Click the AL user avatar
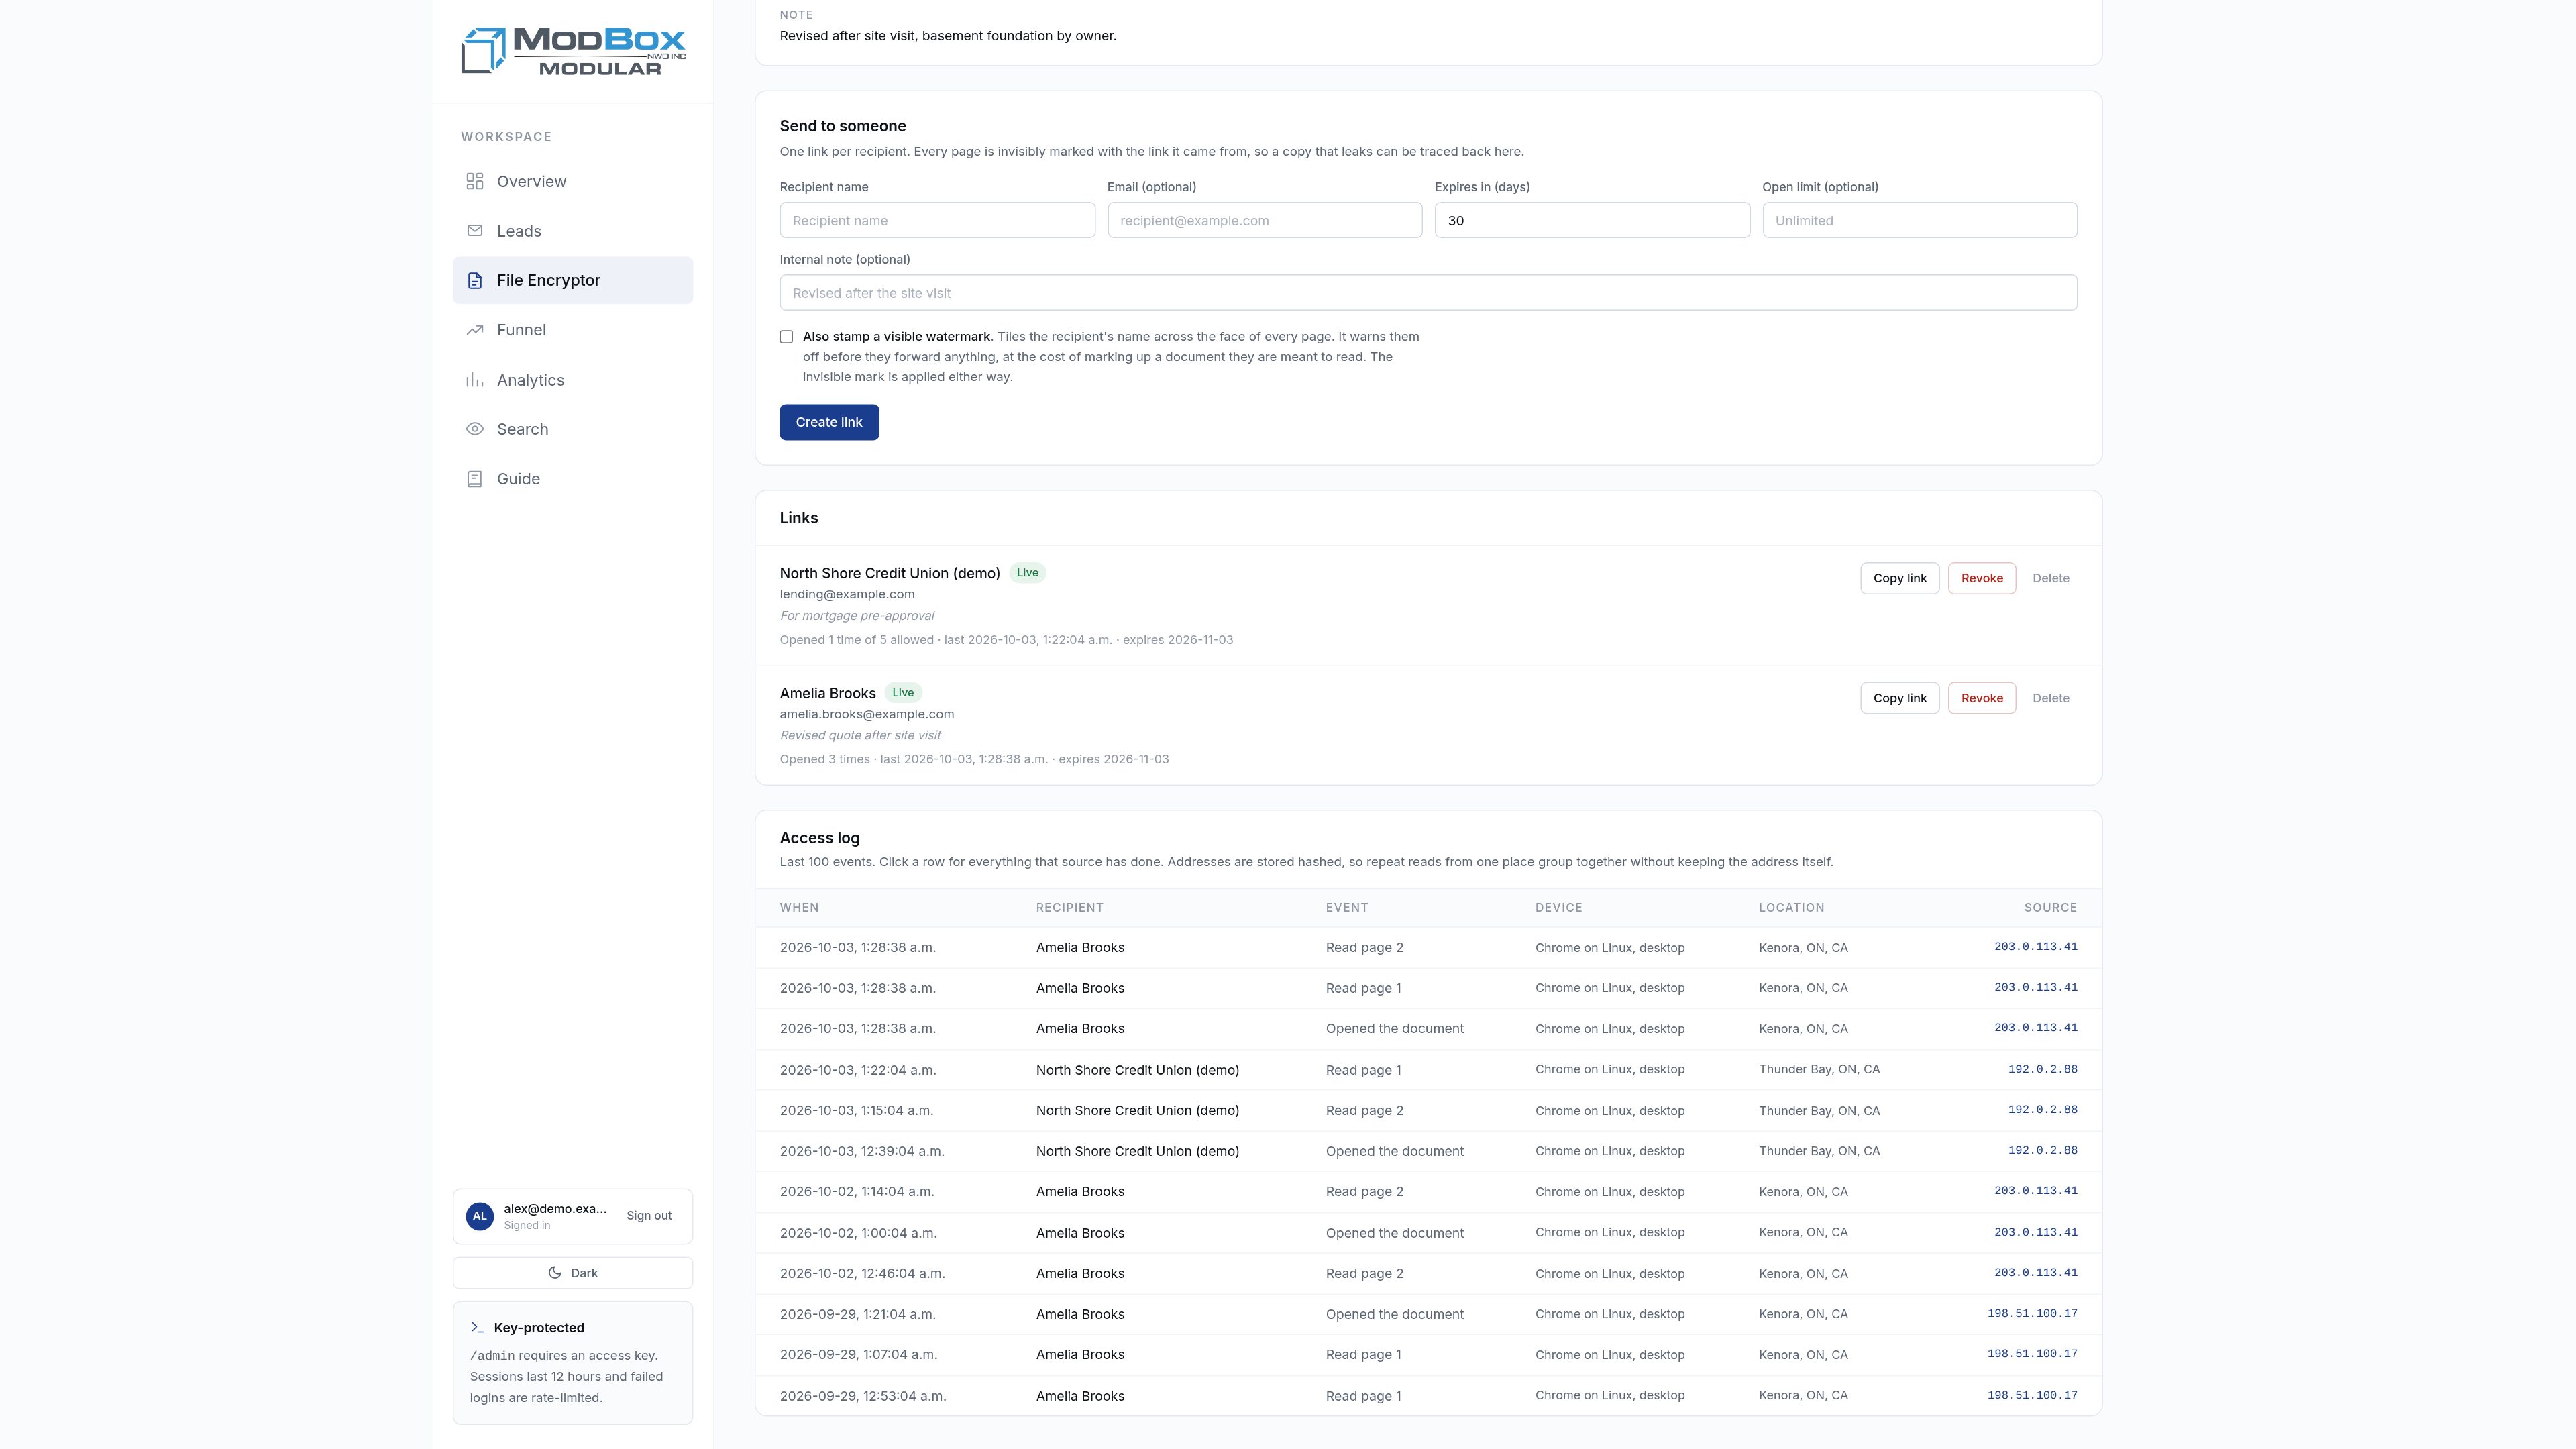This screenshot has height=1449, width=2576. pos(480,1216)
